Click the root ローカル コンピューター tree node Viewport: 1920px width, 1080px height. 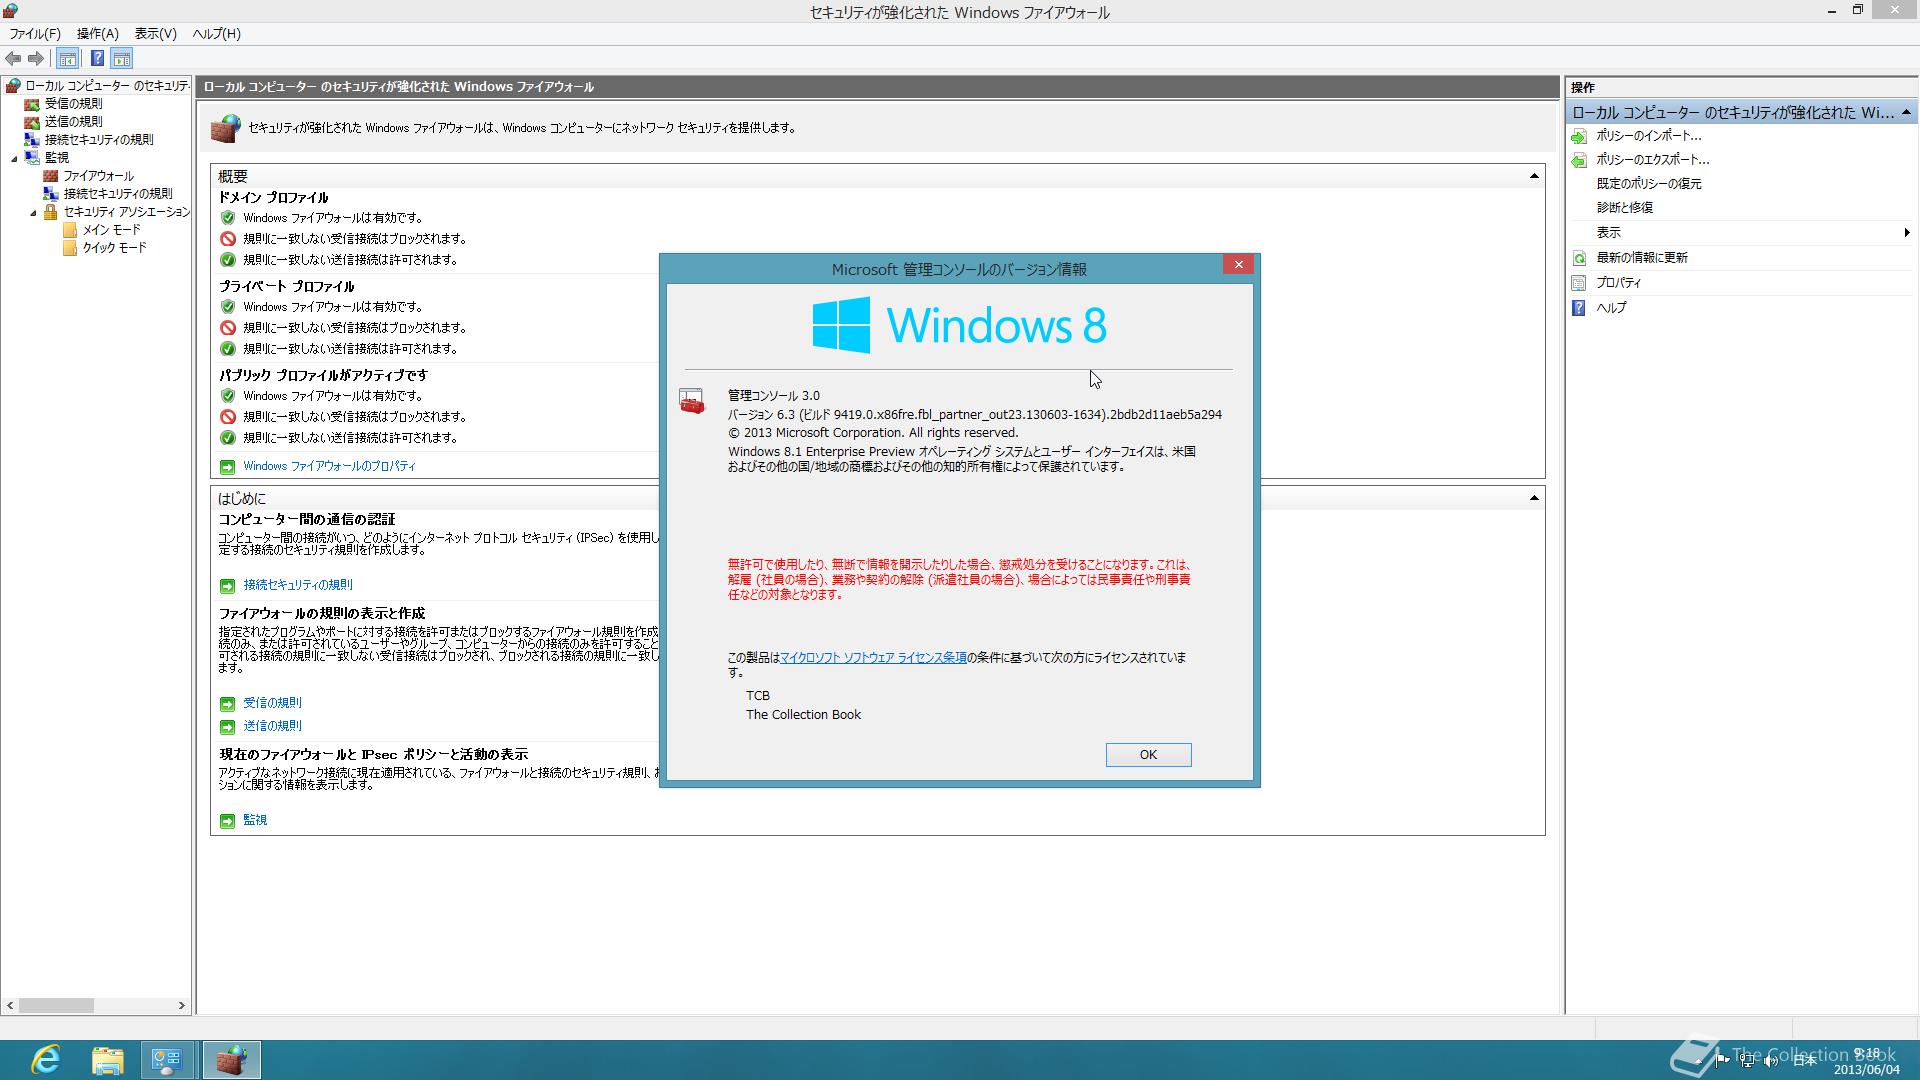click(x=106, y=86)
